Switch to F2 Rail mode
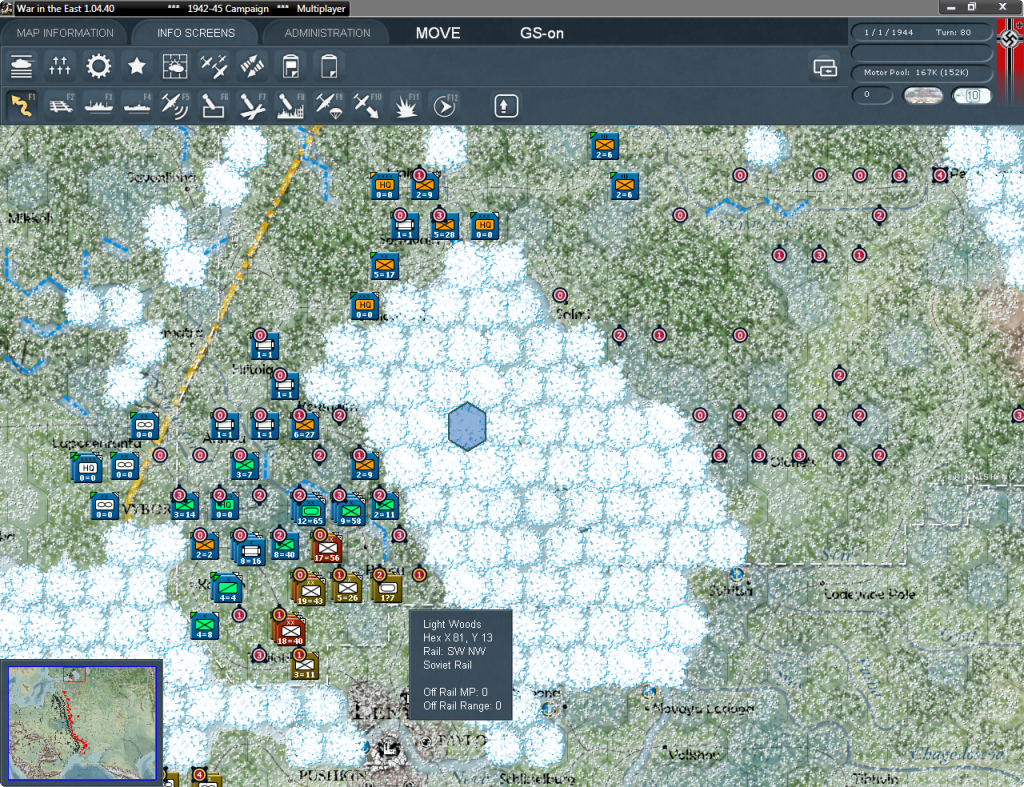The width and height of the screenshot is (1024, 787). tap(61, 106)
